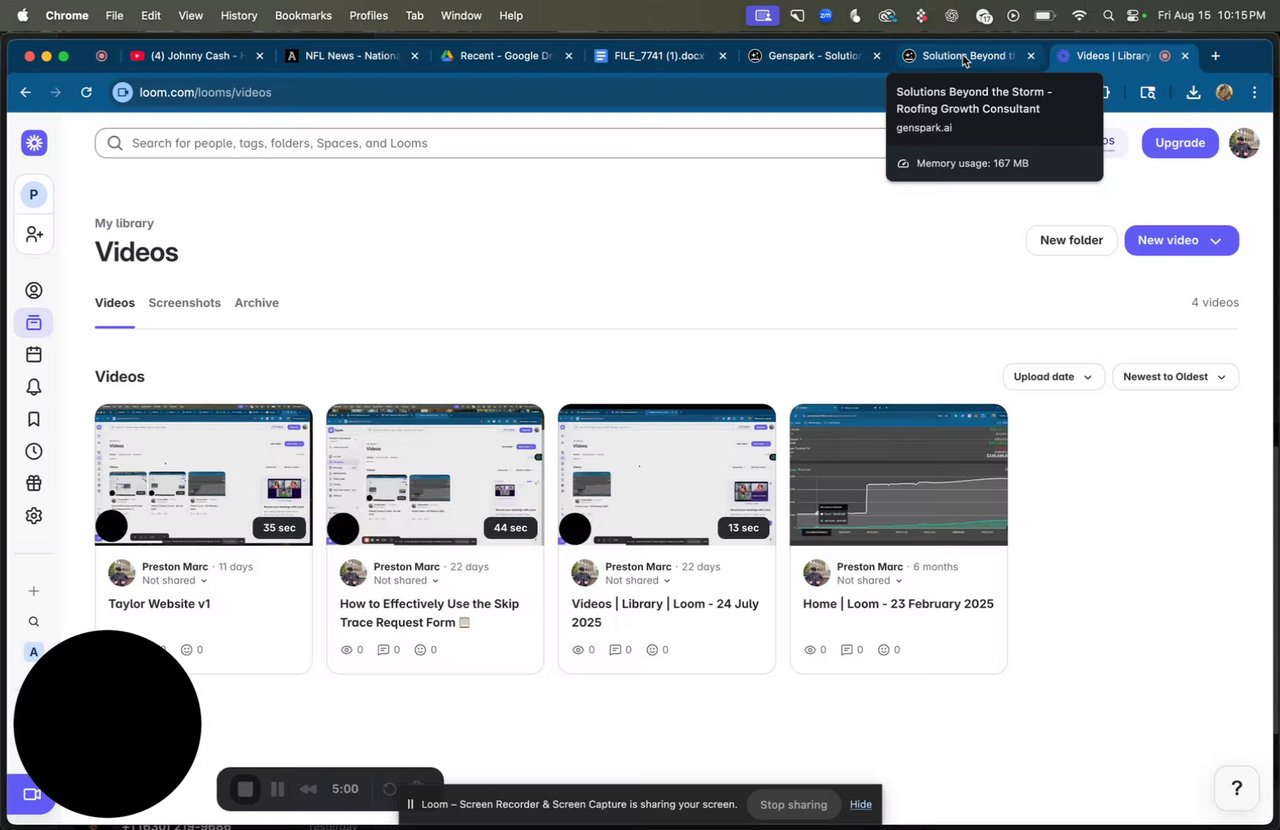Open the P workspace avatar in sidebar
This screenshot has height=830, width=1280.
click(34, 195)
